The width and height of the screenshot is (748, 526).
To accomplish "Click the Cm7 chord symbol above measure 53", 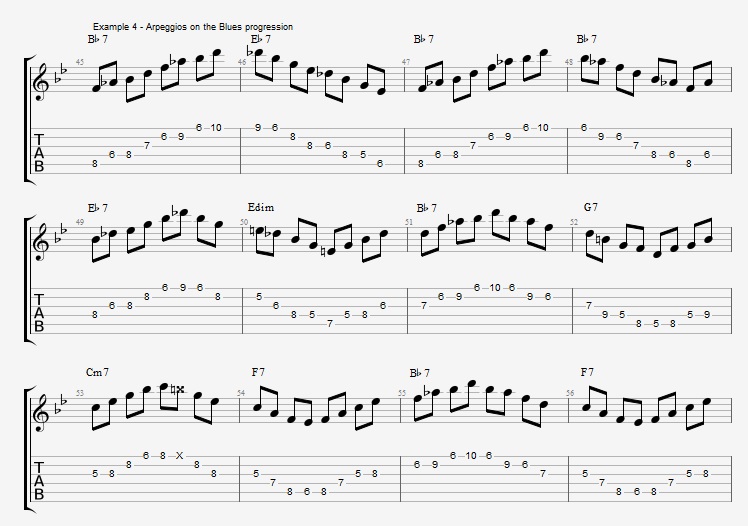I will 97,372.
